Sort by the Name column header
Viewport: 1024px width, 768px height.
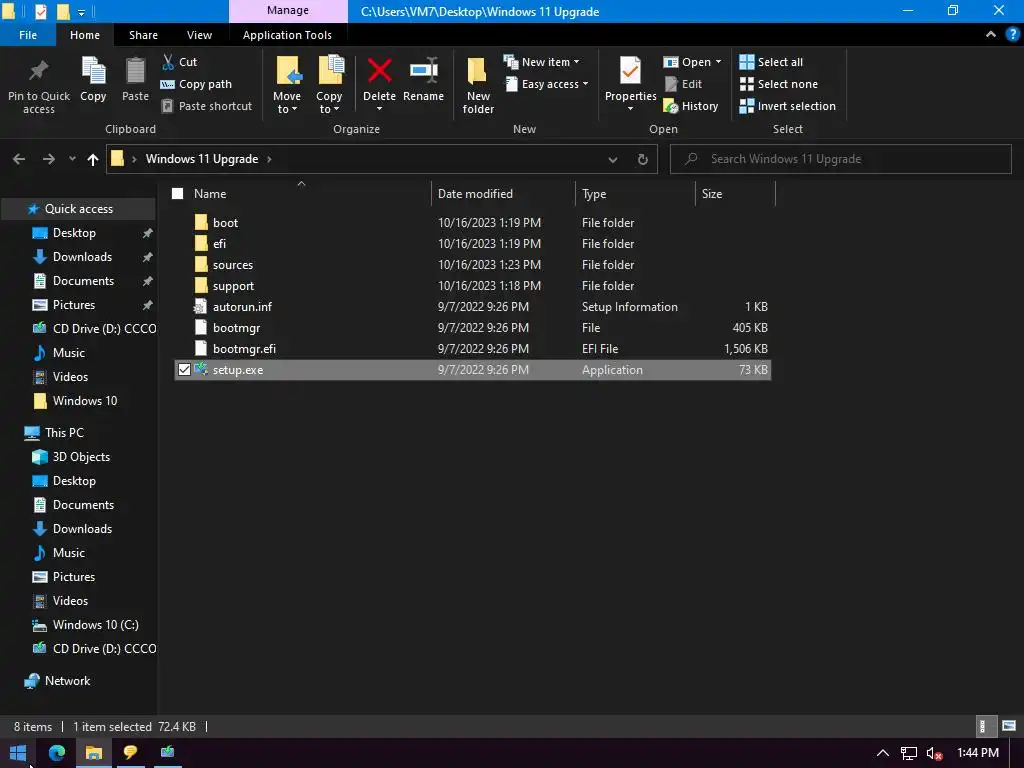pyautogui.click(x=210, y=193)
